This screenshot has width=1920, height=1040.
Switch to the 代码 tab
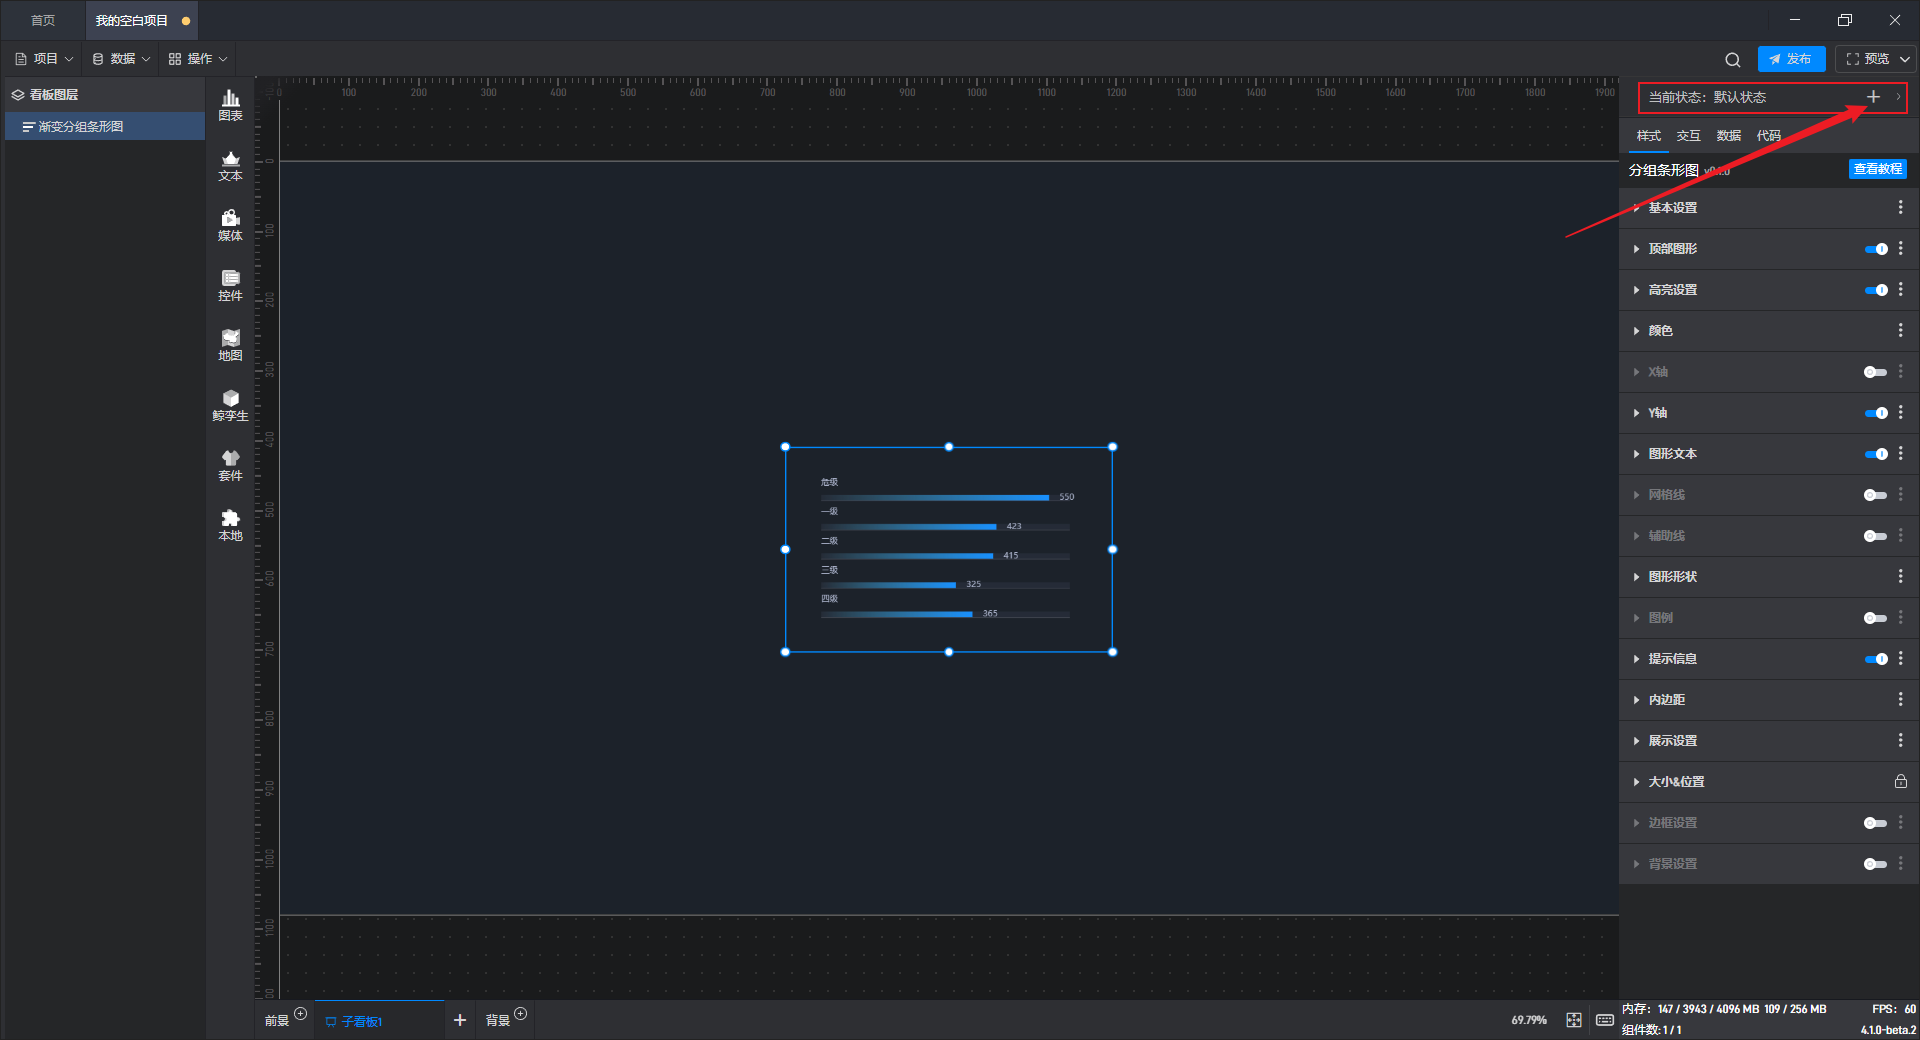[x=1768, y=136]
